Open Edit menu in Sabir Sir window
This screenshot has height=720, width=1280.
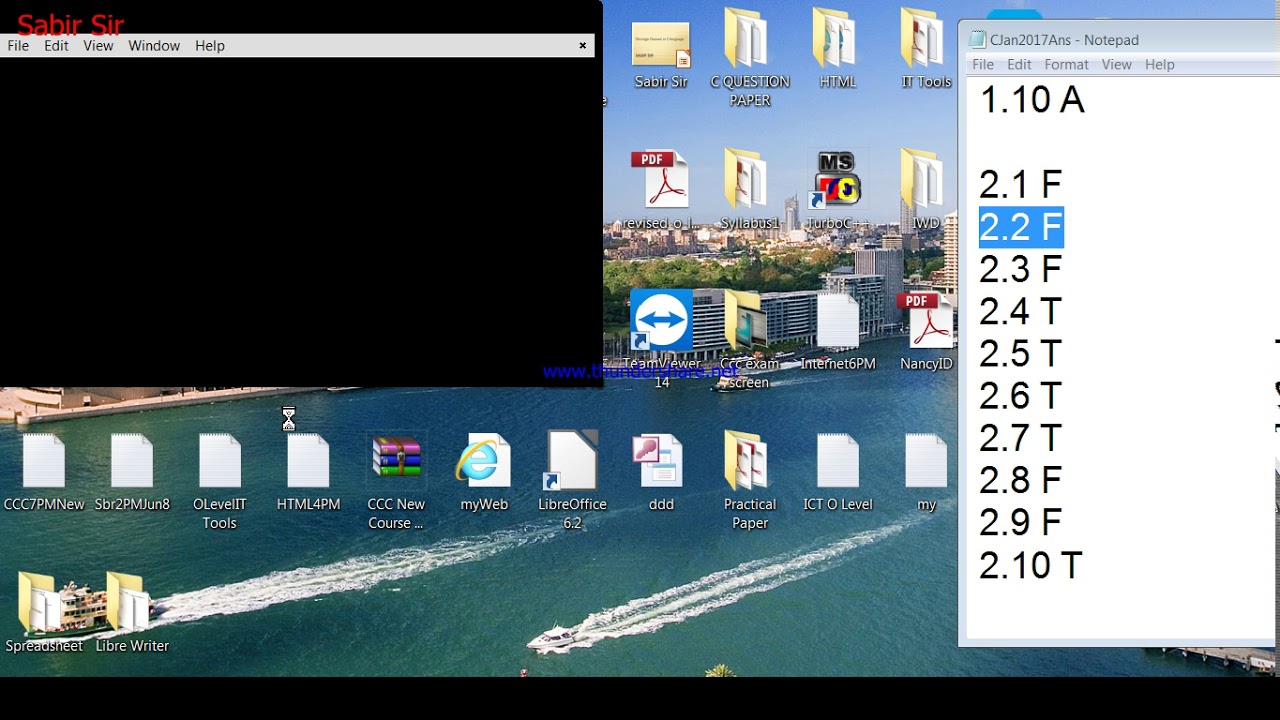56,46
